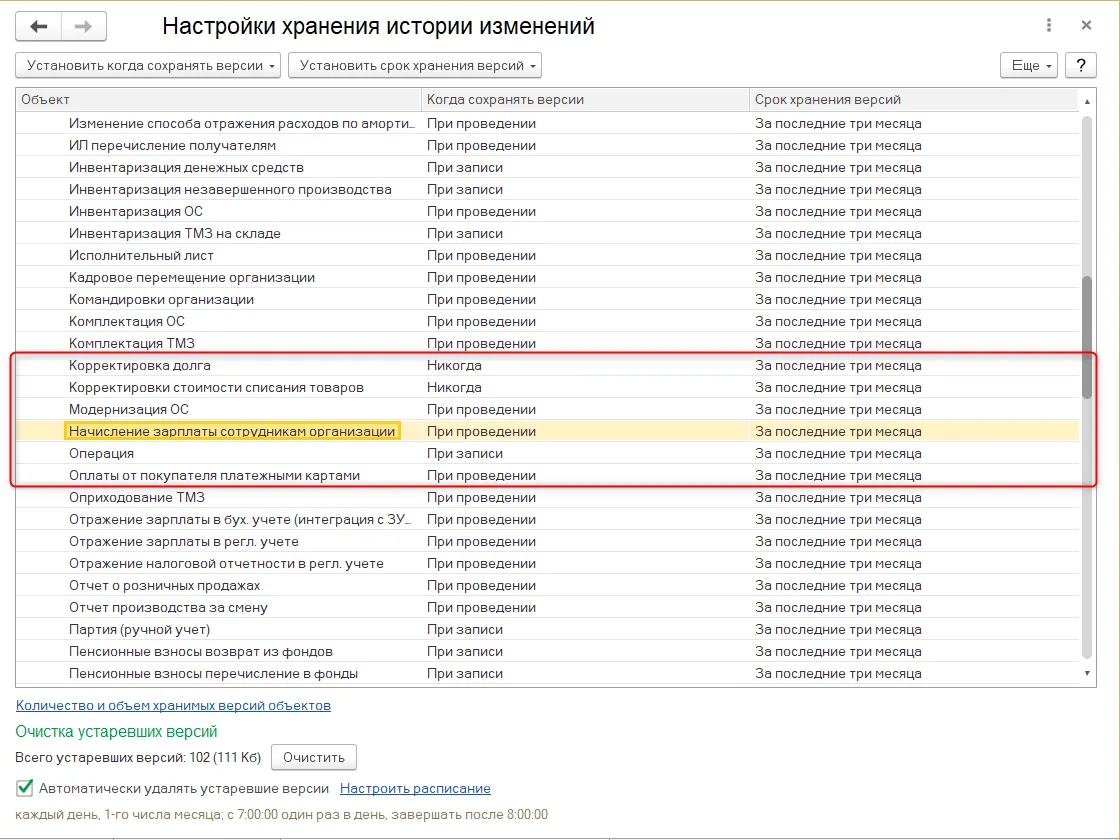Click highlighted 'Начисление зарплаты сотрудникам организации' cell
The image size is (1120, 840).
(232, 431)
